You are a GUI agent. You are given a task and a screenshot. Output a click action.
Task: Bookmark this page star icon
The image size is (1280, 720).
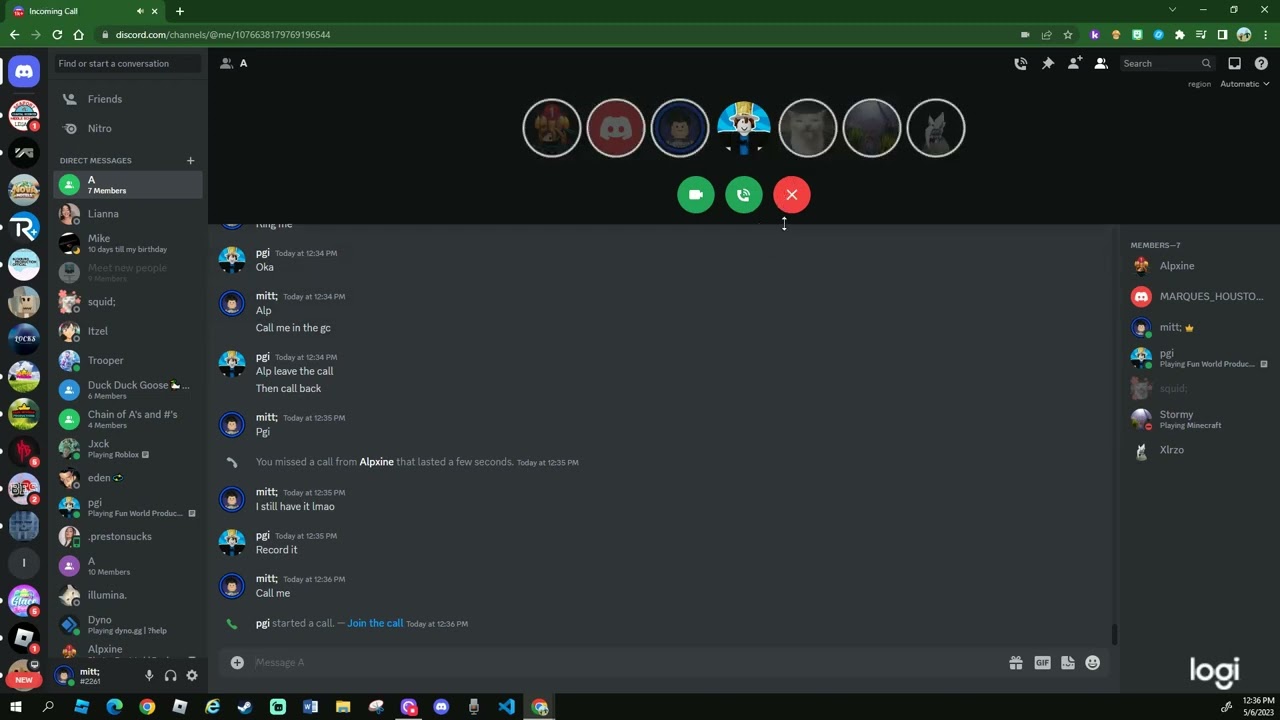tap(1068, 34)
